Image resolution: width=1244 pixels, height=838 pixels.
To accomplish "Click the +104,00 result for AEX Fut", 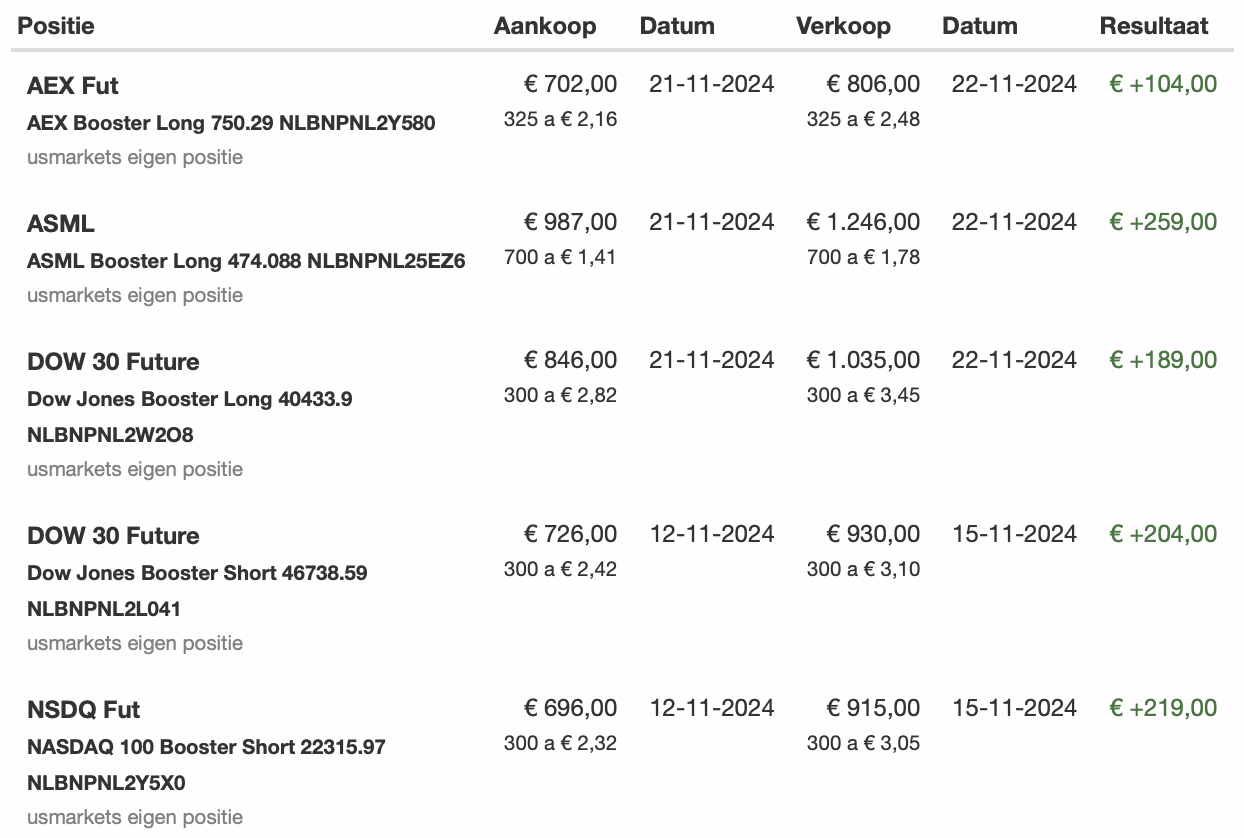I will (x=1163, y=84).
